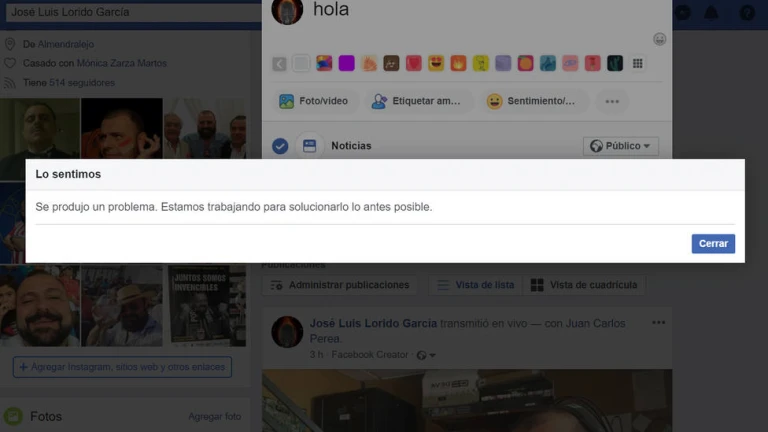Select the solid purple post background
The image size is (768, 432).
tap(346, 63)
